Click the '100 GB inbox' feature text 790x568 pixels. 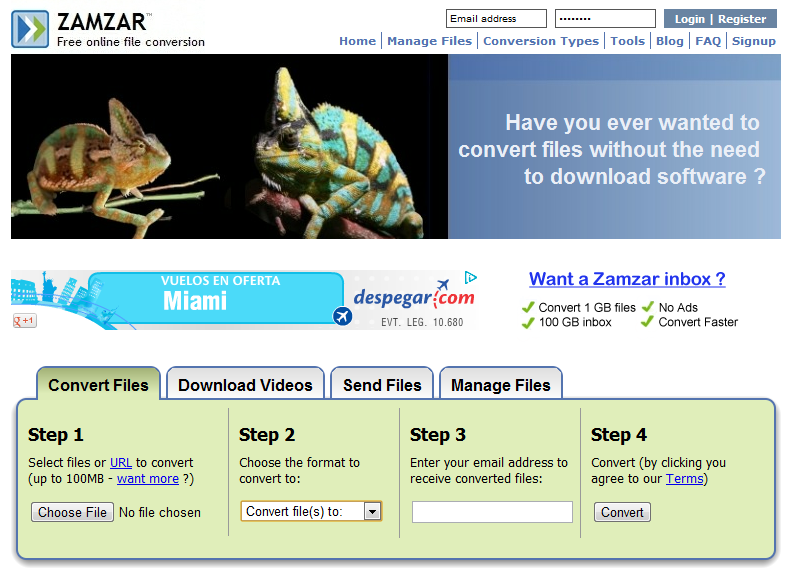[575, 322]
